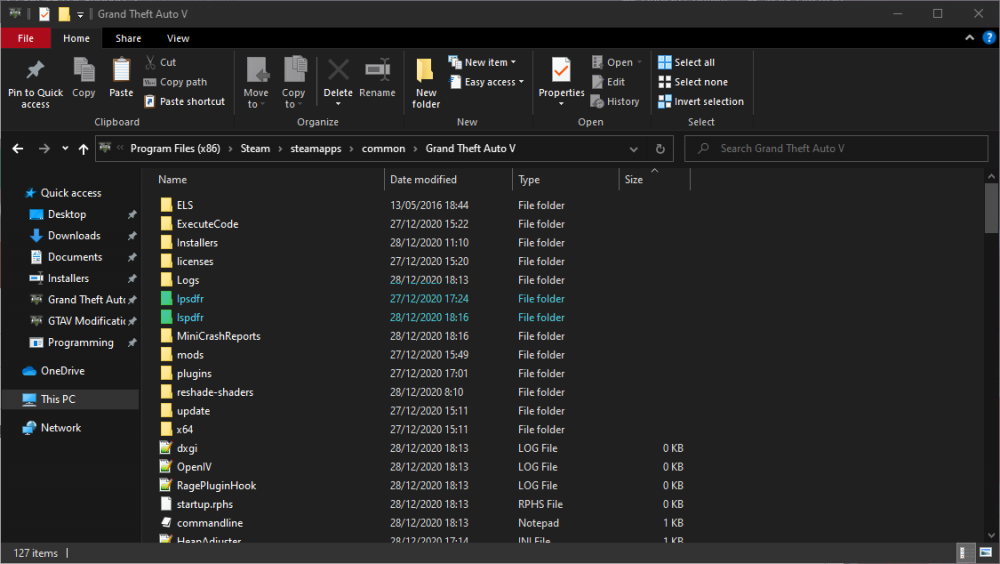Open Properties from the ribbon
The image size is (1000, 564).
[x=561, y=74]
